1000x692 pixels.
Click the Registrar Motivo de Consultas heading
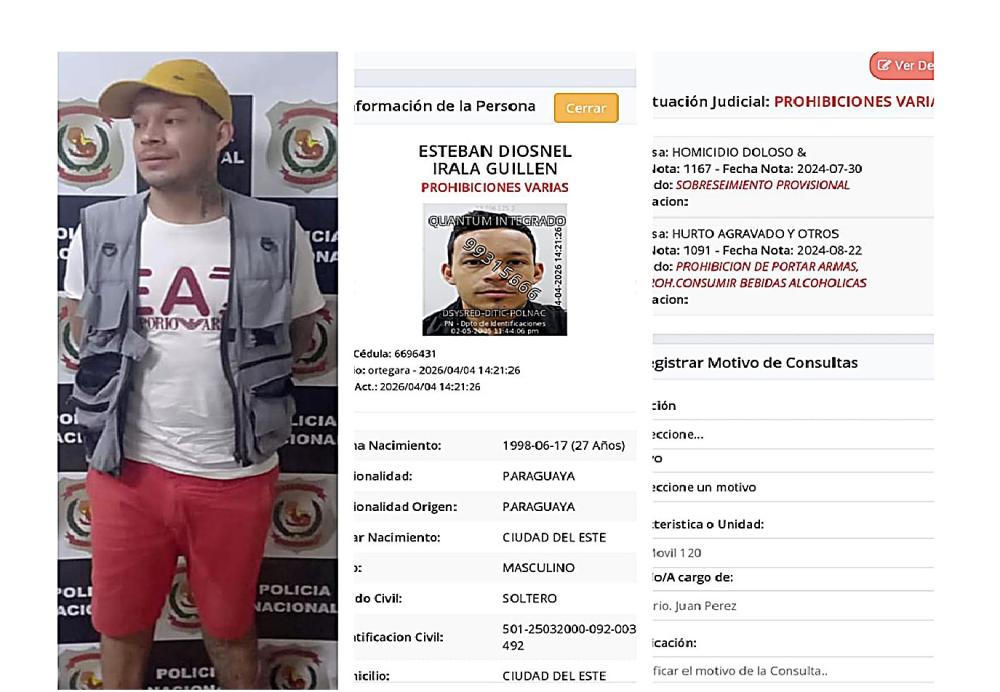(x=755, y=363)
